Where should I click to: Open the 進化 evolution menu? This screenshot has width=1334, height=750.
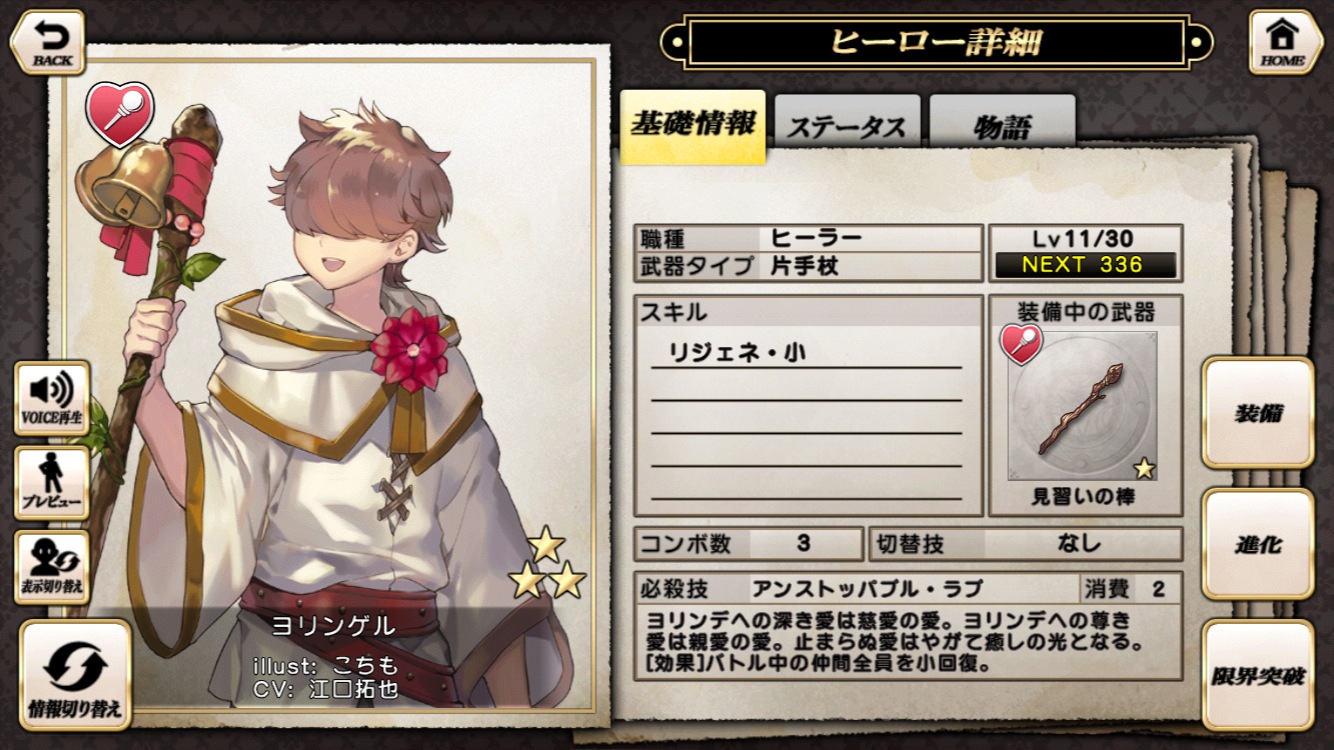click(1257, 544)
